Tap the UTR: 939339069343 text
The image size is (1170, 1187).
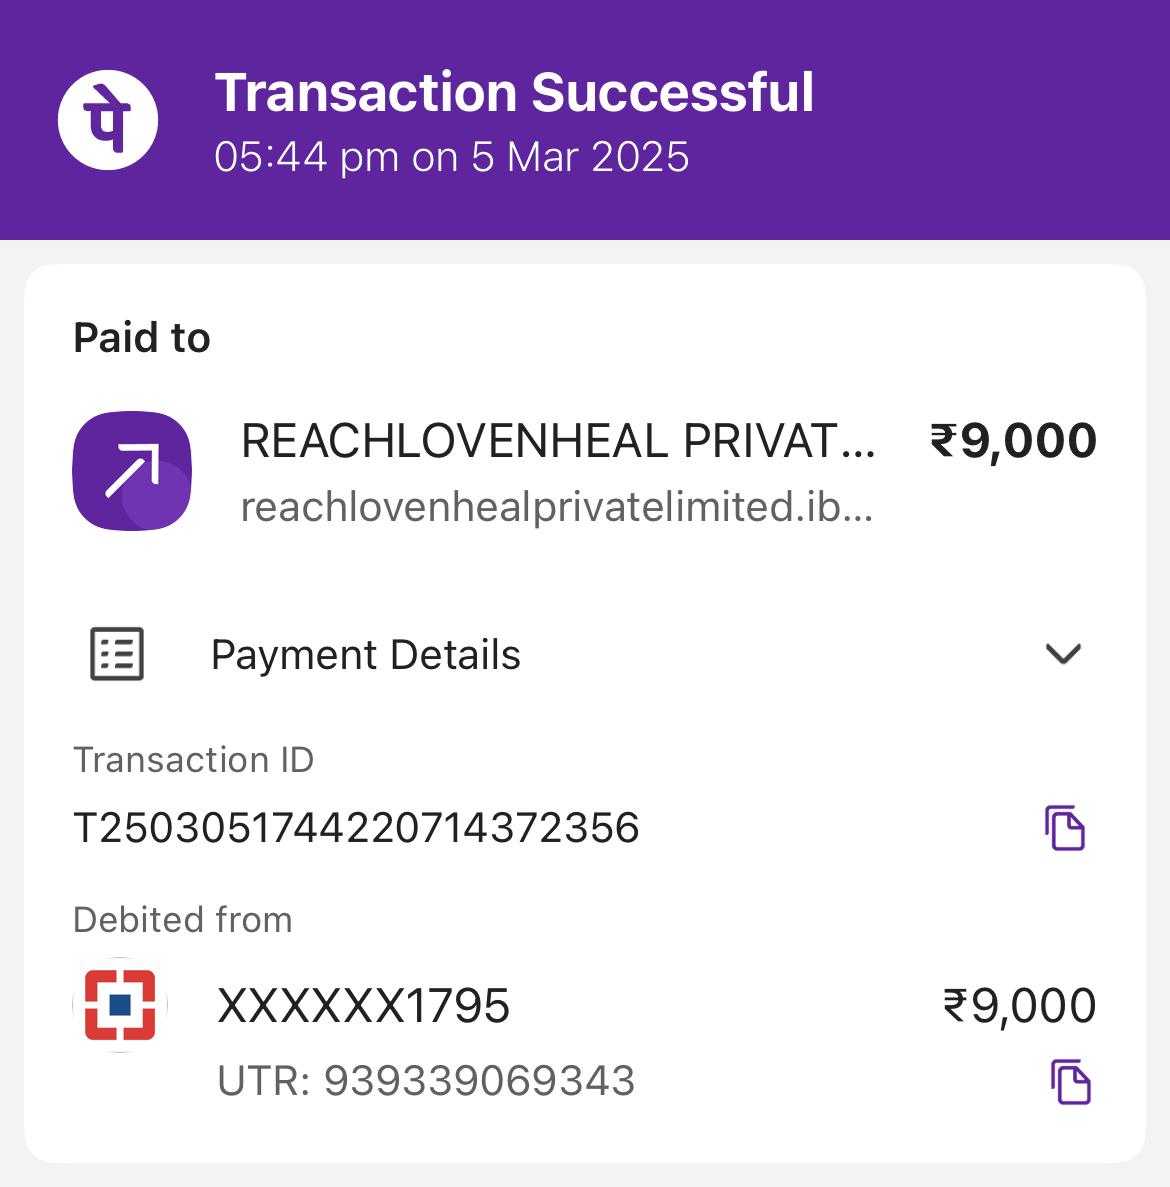(x=426, y=1080)
